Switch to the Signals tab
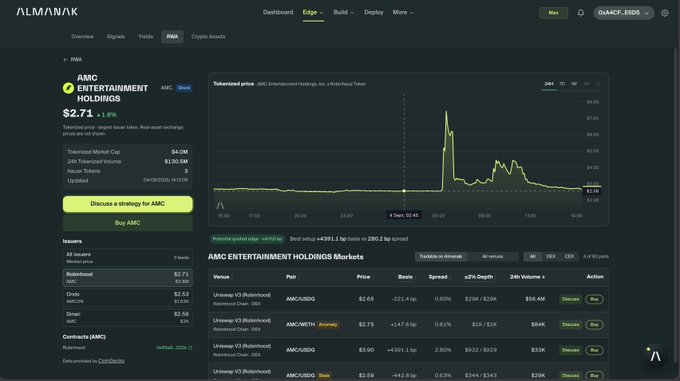This screenshot has width=680, height=381. 116,37
